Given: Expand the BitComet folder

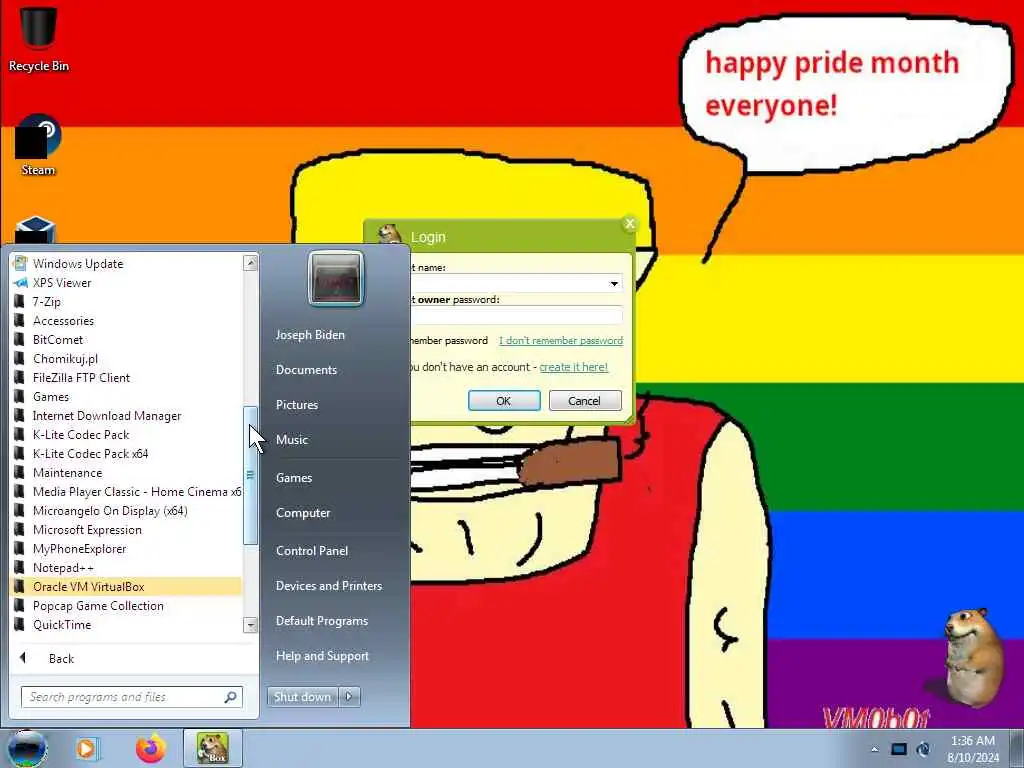Looking at the screenshot, I should pyautogui.click(x=127, y=340).
